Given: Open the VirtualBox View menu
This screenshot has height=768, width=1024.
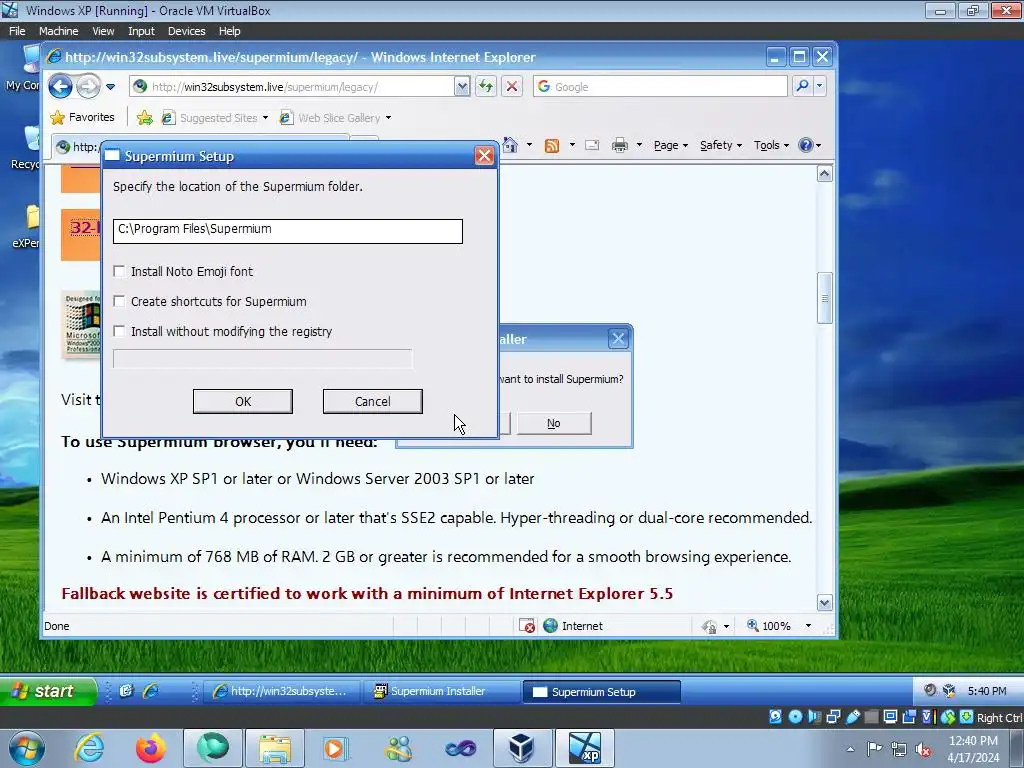Looking at the screenshot, I should click(x=103, y=31).
